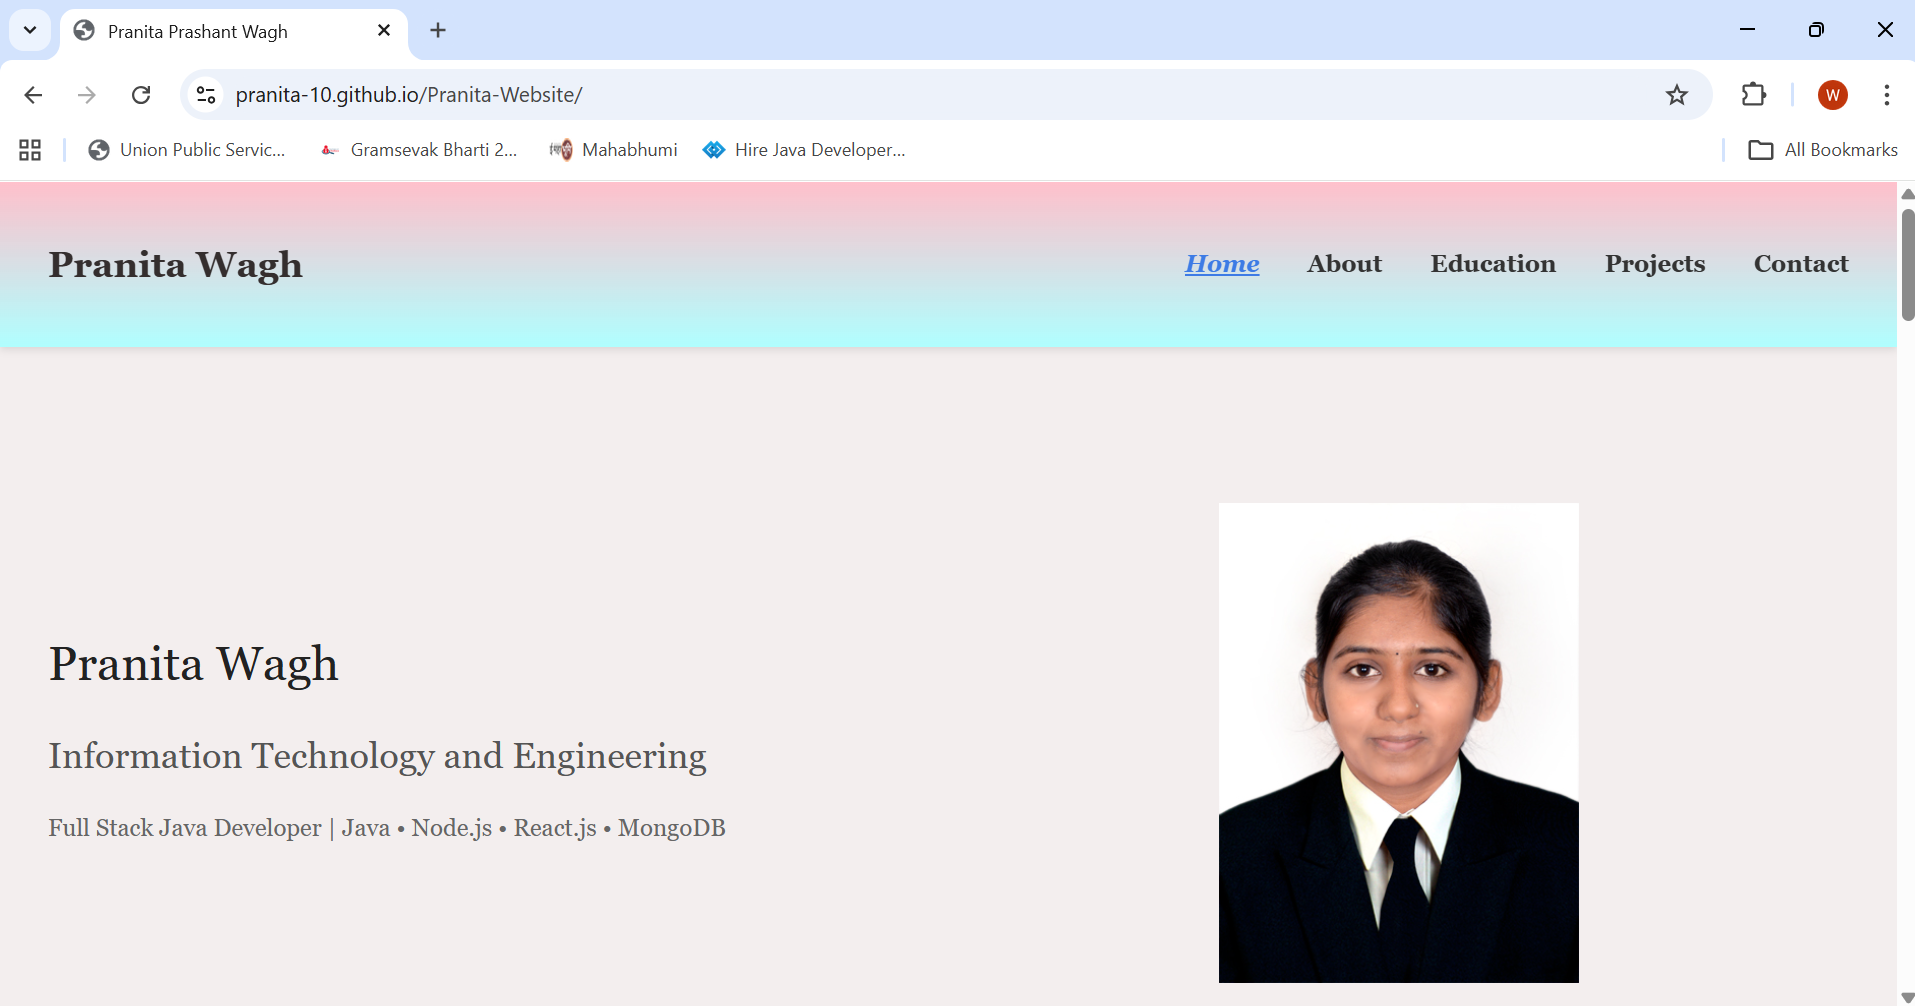Image resolution: width=1915 pixels, height=1006 pixels.
Task: Toggle the bookmark star for this page
Action: click(1676, 95)
